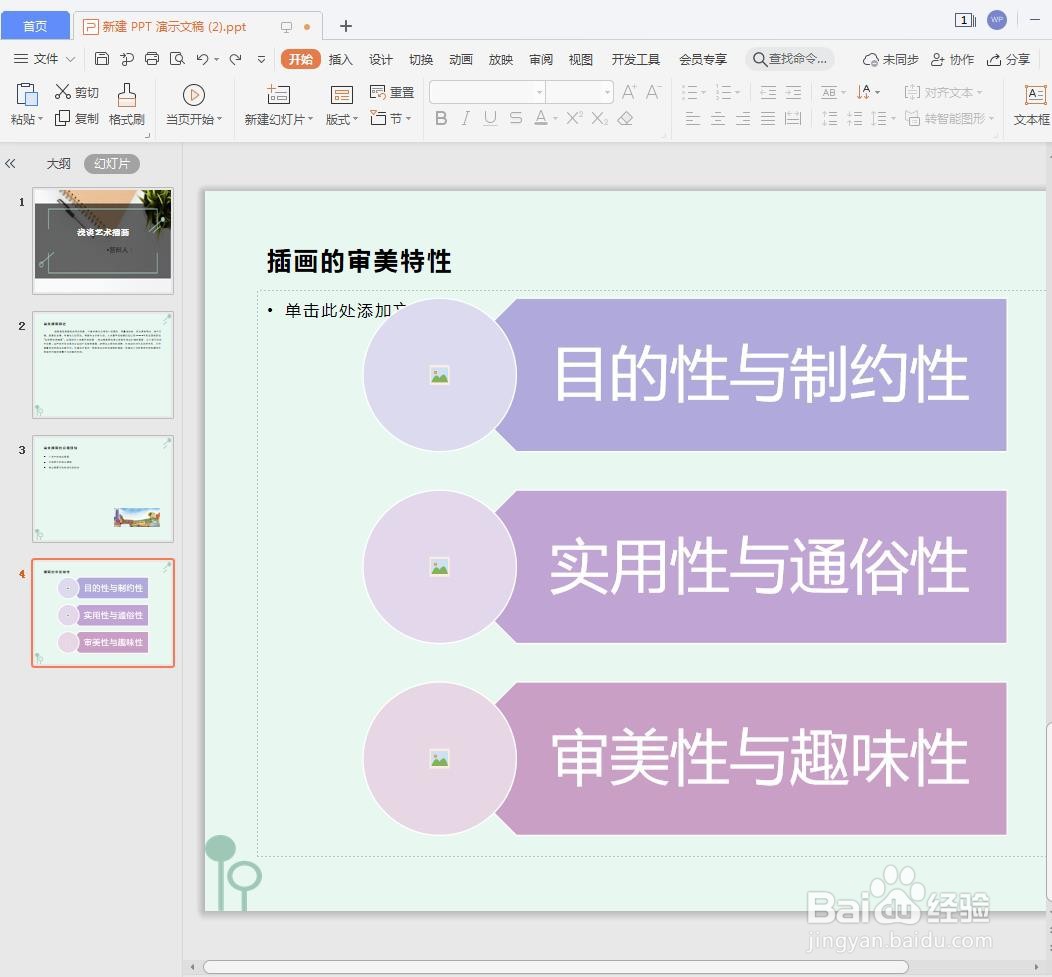Toggle italic formatting
The width and height of the screenshot is (1052, 977).
click(x=466, y=118)
